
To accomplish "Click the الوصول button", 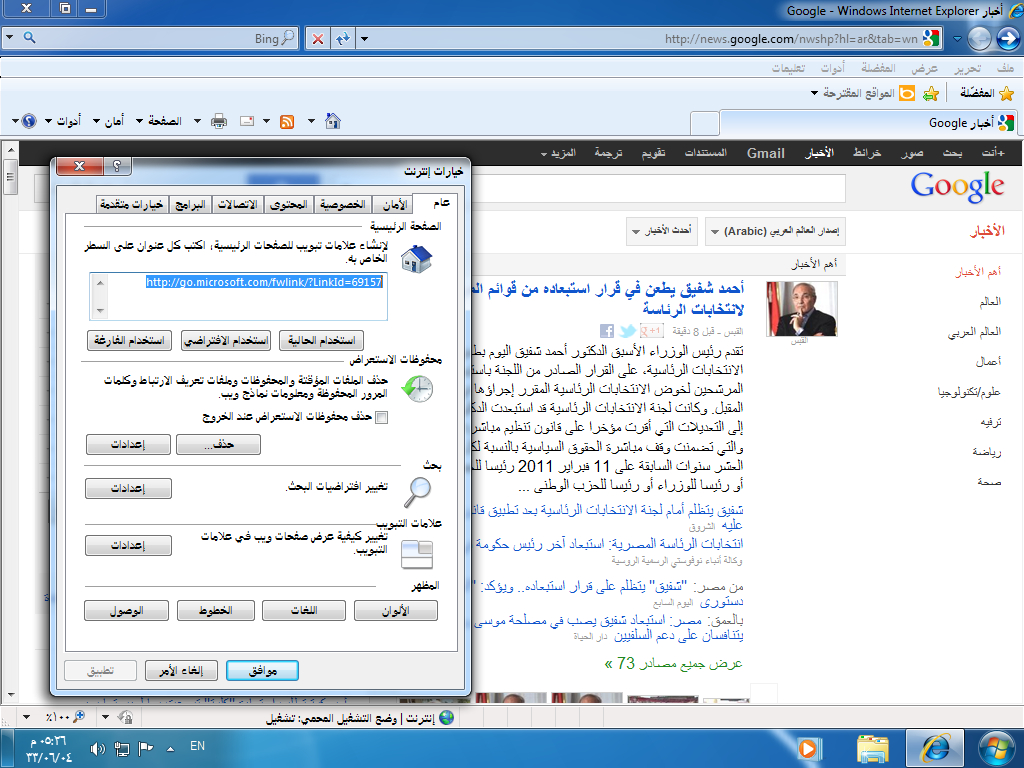I will point(127,611).
